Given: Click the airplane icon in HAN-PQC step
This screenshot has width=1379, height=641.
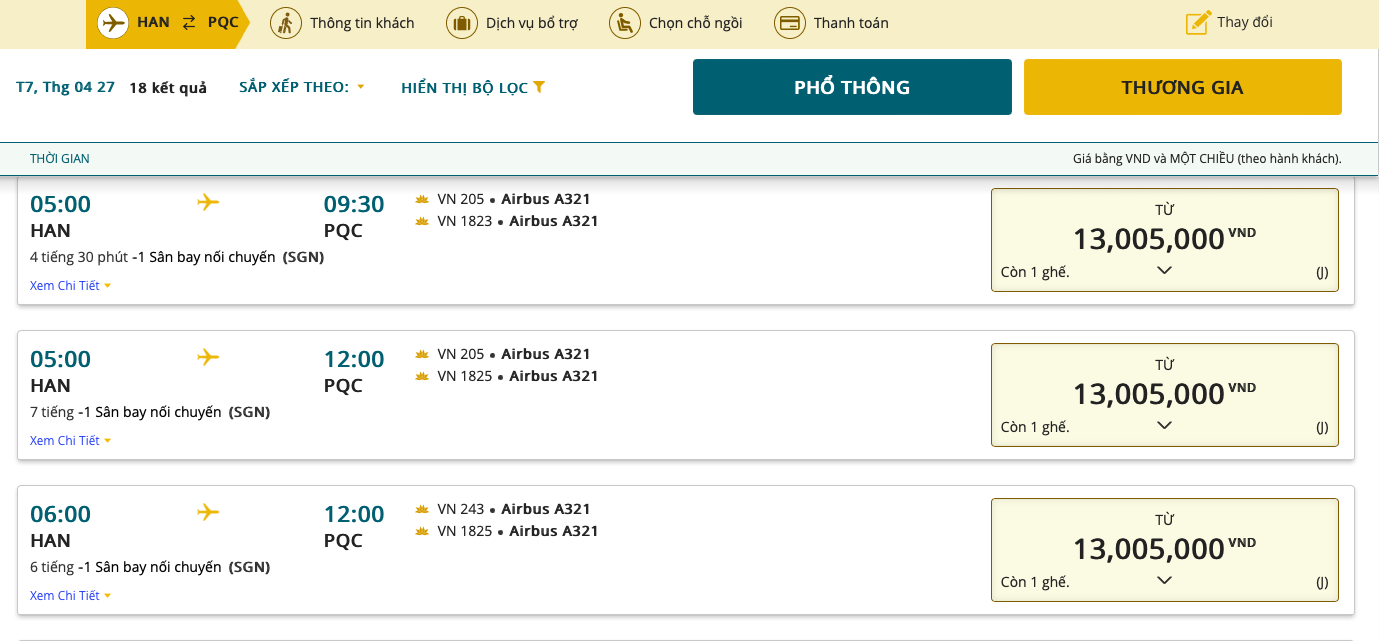Looking at the screenshot, I should [x=114, y=22].
